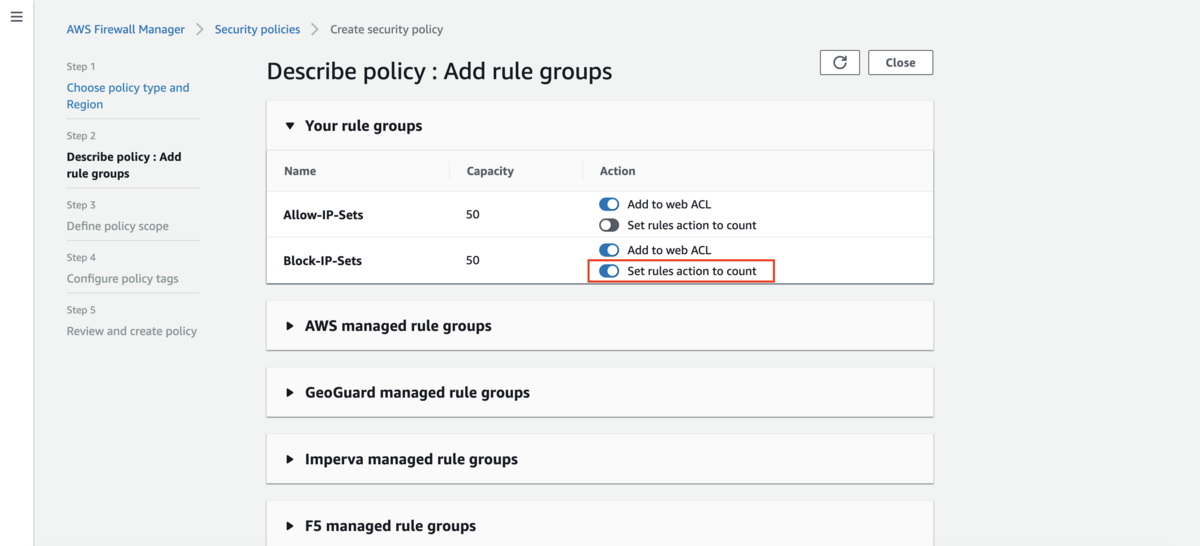Toggle Add to web ACL for Block-IP-Sets
Screen dimensions: 1200x546
tap(609, 250)
